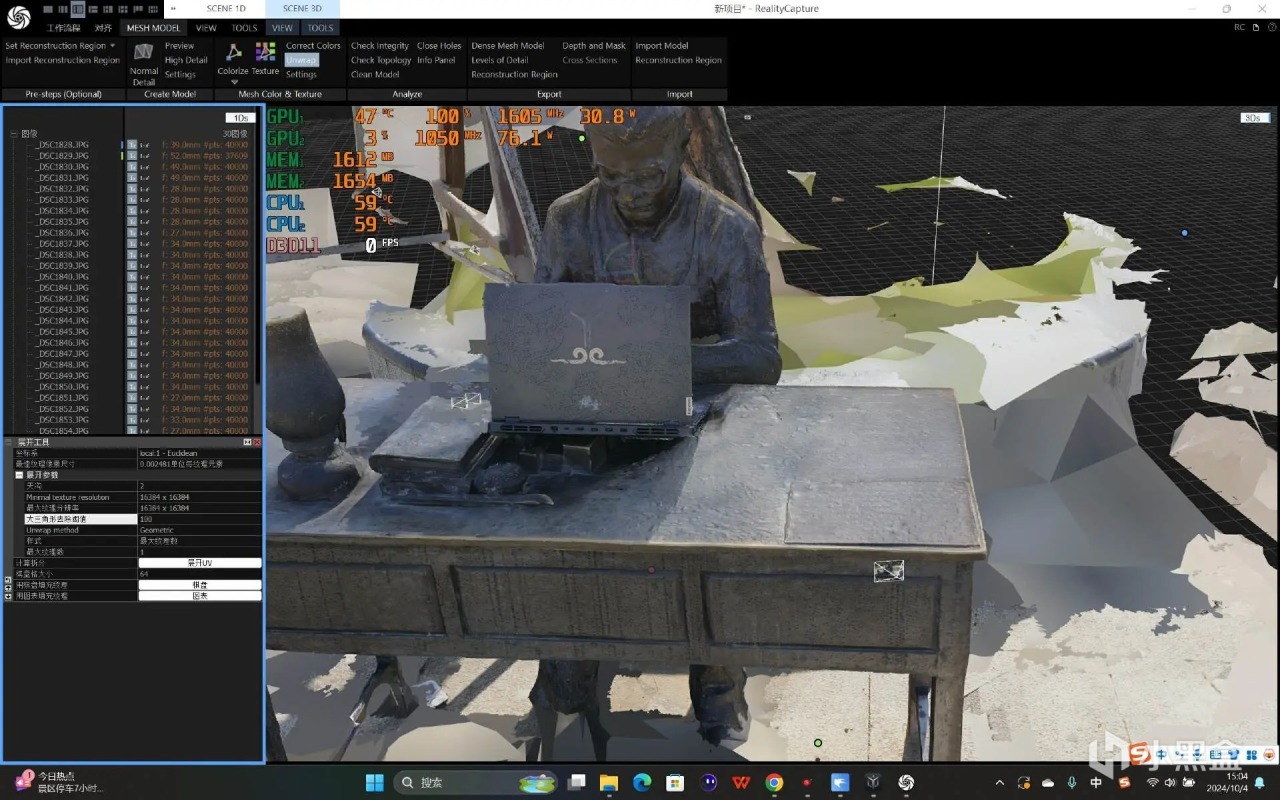Select _DSC1829.JPG in the image list
Viewport: 1280px width, 800px height.
click(63, 156)
